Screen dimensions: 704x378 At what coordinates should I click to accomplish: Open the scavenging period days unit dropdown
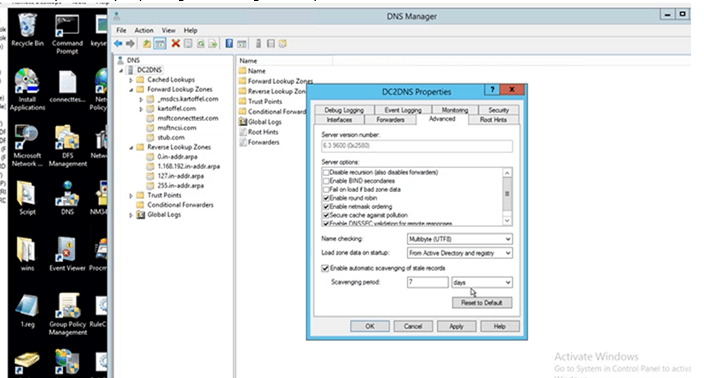[482, 282]
